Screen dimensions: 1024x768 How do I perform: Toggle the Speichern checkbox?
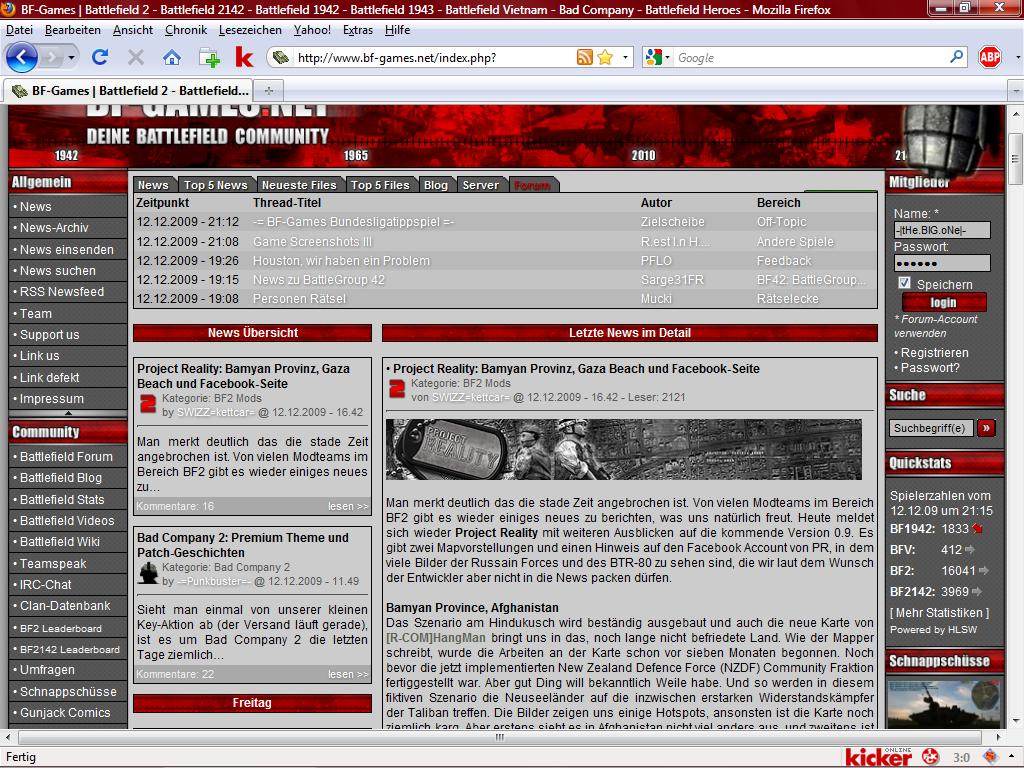[x=904, y=283]
